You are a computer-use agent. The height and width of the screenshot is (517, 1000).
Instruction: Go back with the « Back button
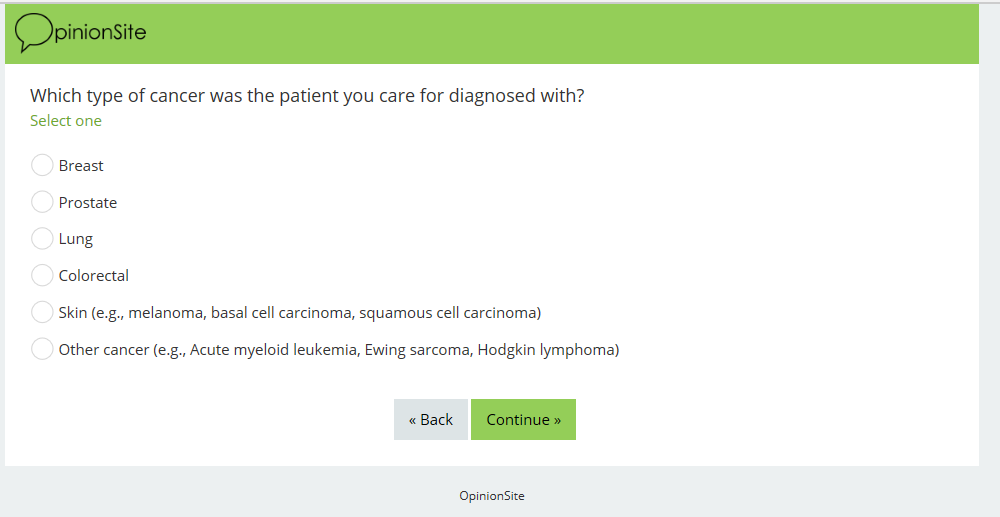click(431, 420)
